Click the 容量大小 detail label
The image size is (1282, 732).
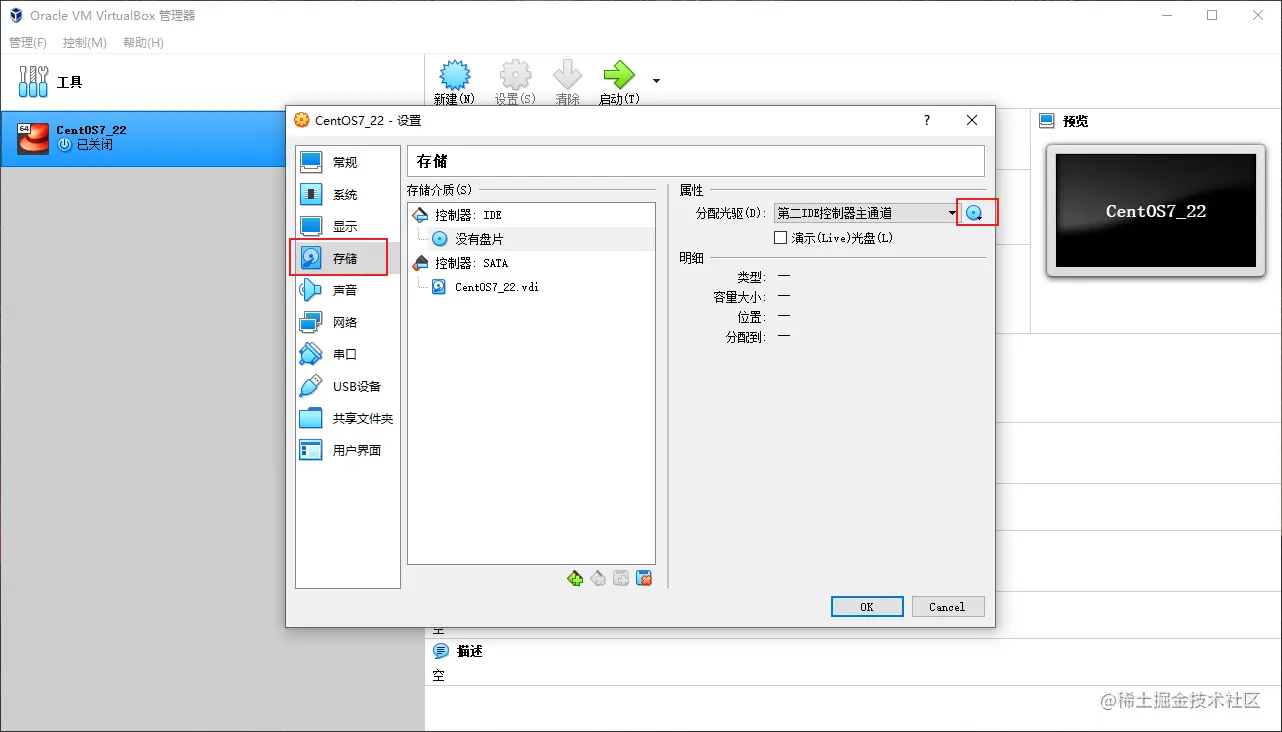click(x=739, y=297)
